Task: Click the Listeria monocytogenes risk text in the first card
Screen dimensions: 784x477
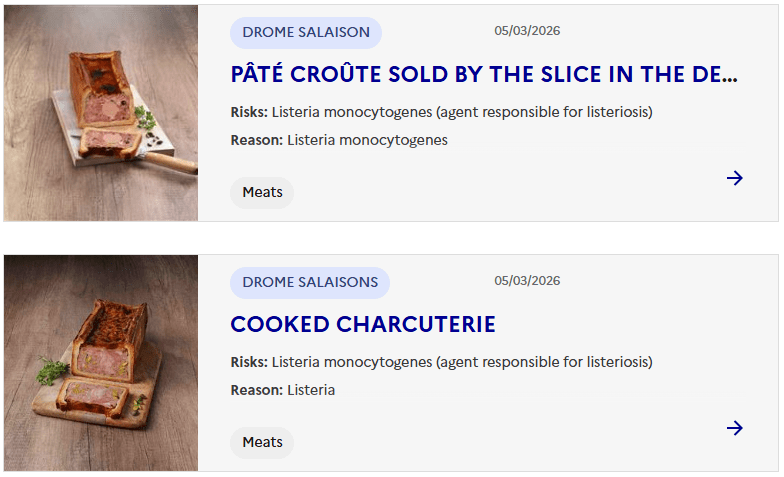Action: (x=461, y=112)
